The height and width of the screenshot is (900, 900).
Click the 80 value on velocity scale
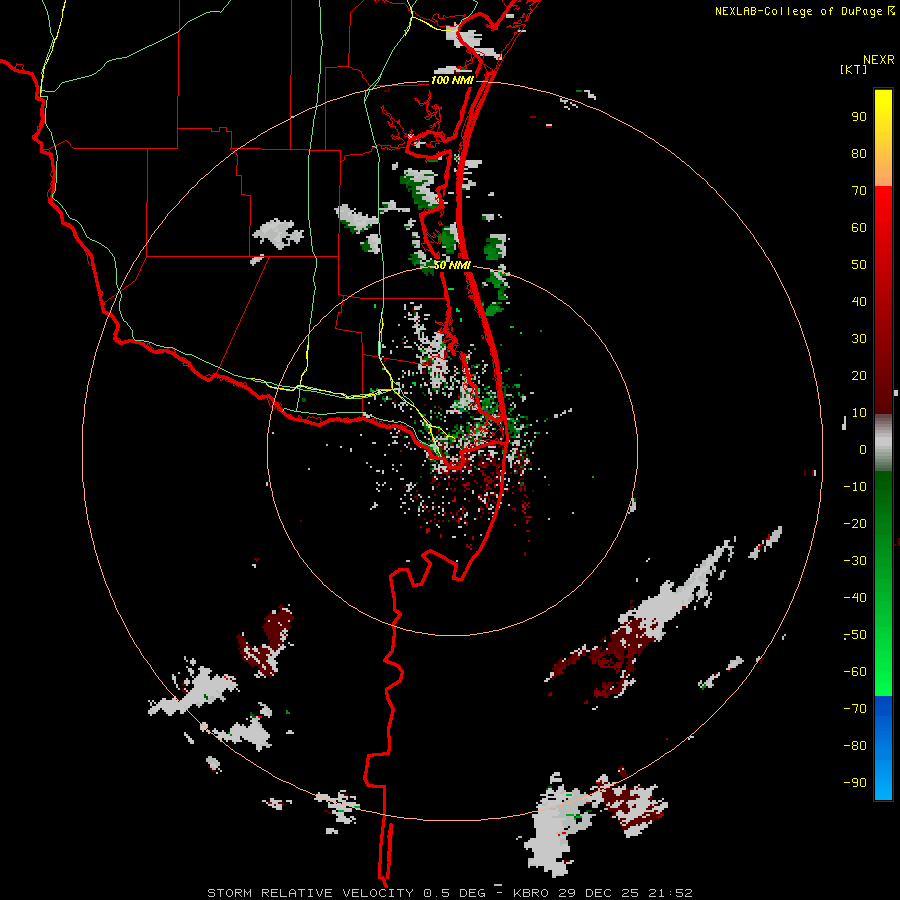coord(859,153)
